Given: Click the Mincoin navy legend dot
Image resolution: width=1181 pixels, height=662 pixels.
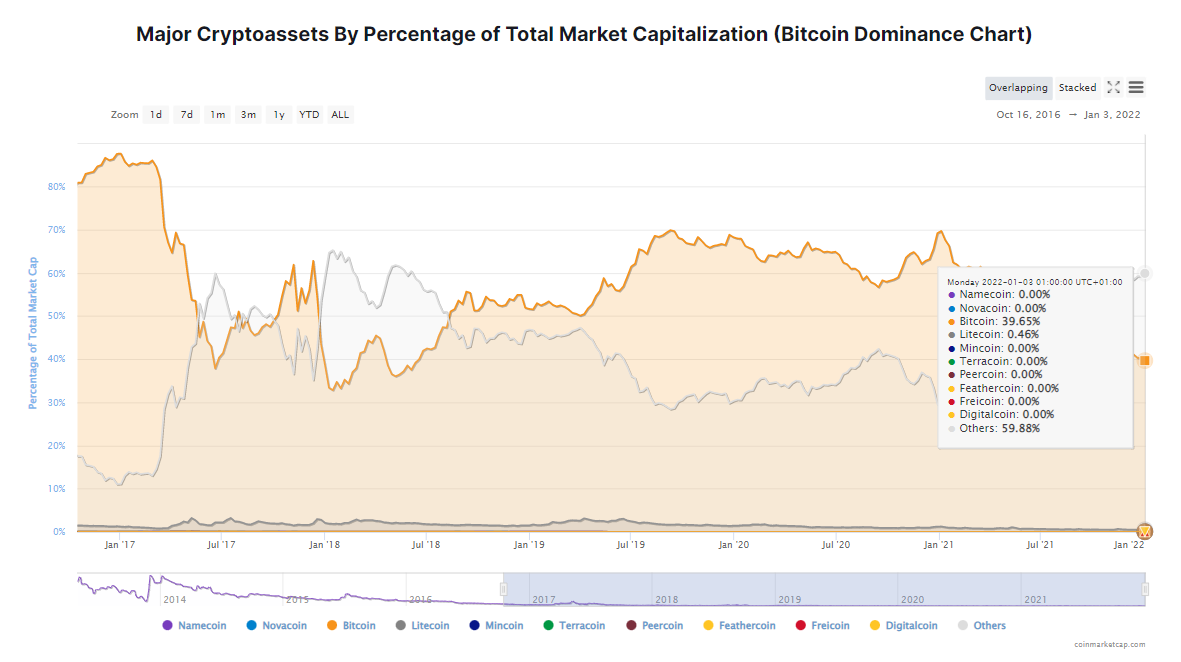Looking at the screenshot, I should point(474,626).
